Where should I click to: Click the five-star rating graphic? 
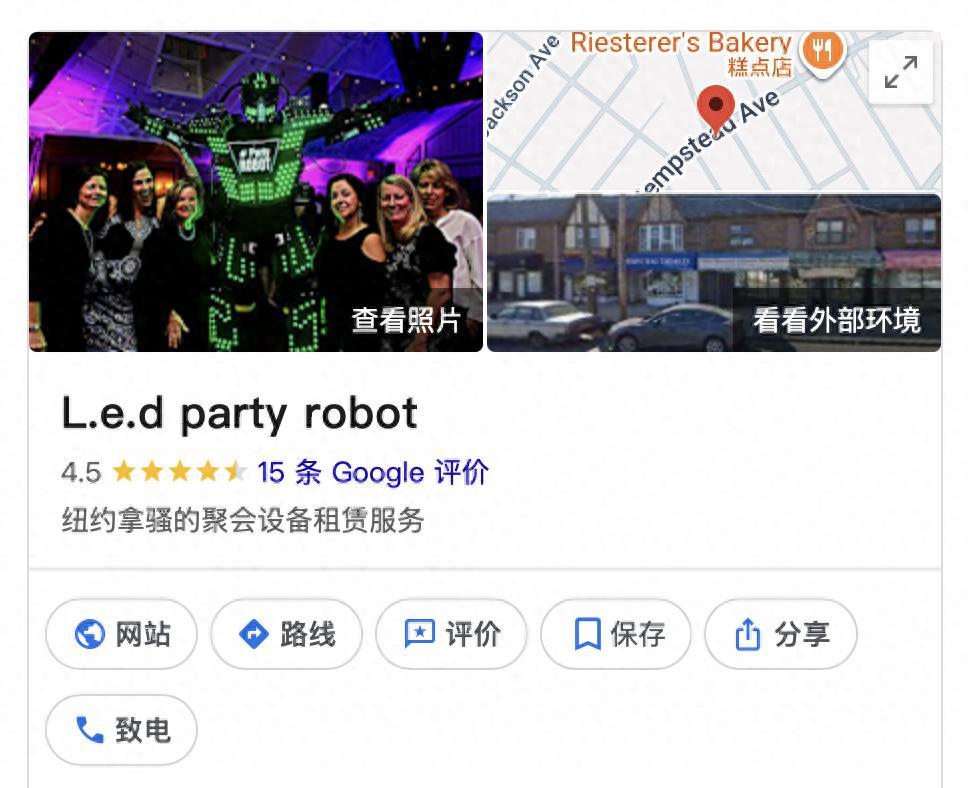180,472
